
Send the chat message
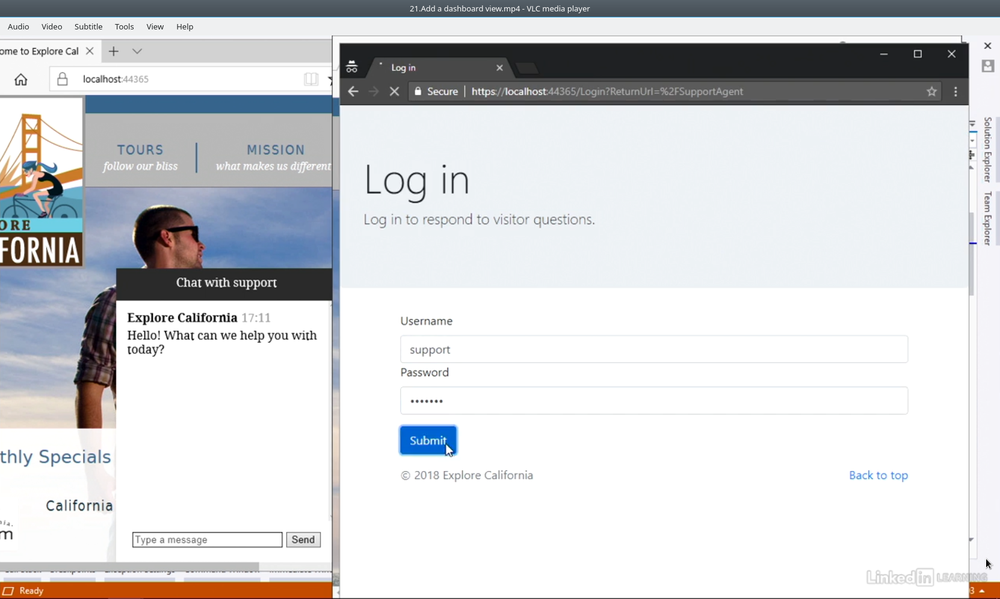[303, 540]
